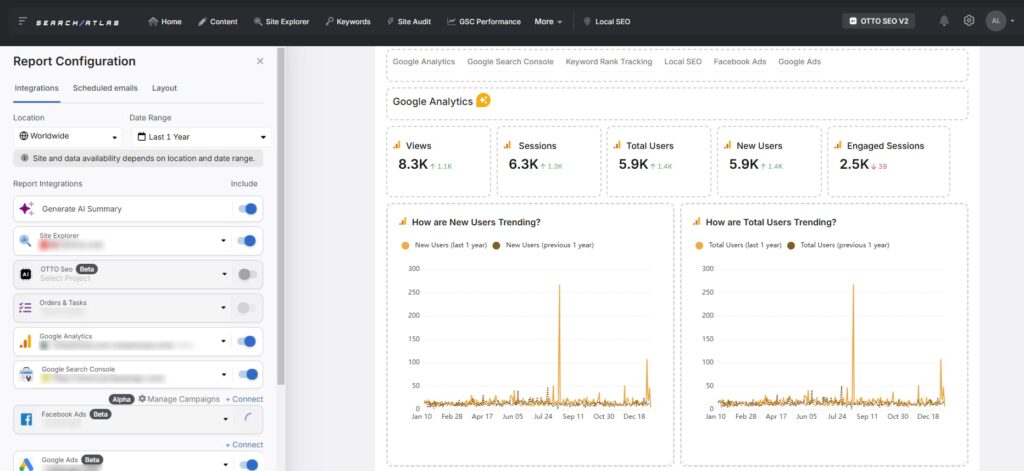Go to Home in top navigation

(x=165, y=22)
